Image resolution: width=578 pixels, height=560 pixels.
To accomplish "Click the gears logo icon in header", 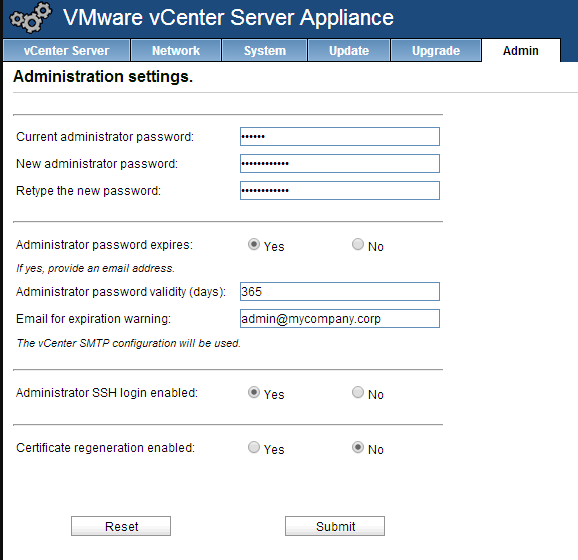I will [30, 17].
